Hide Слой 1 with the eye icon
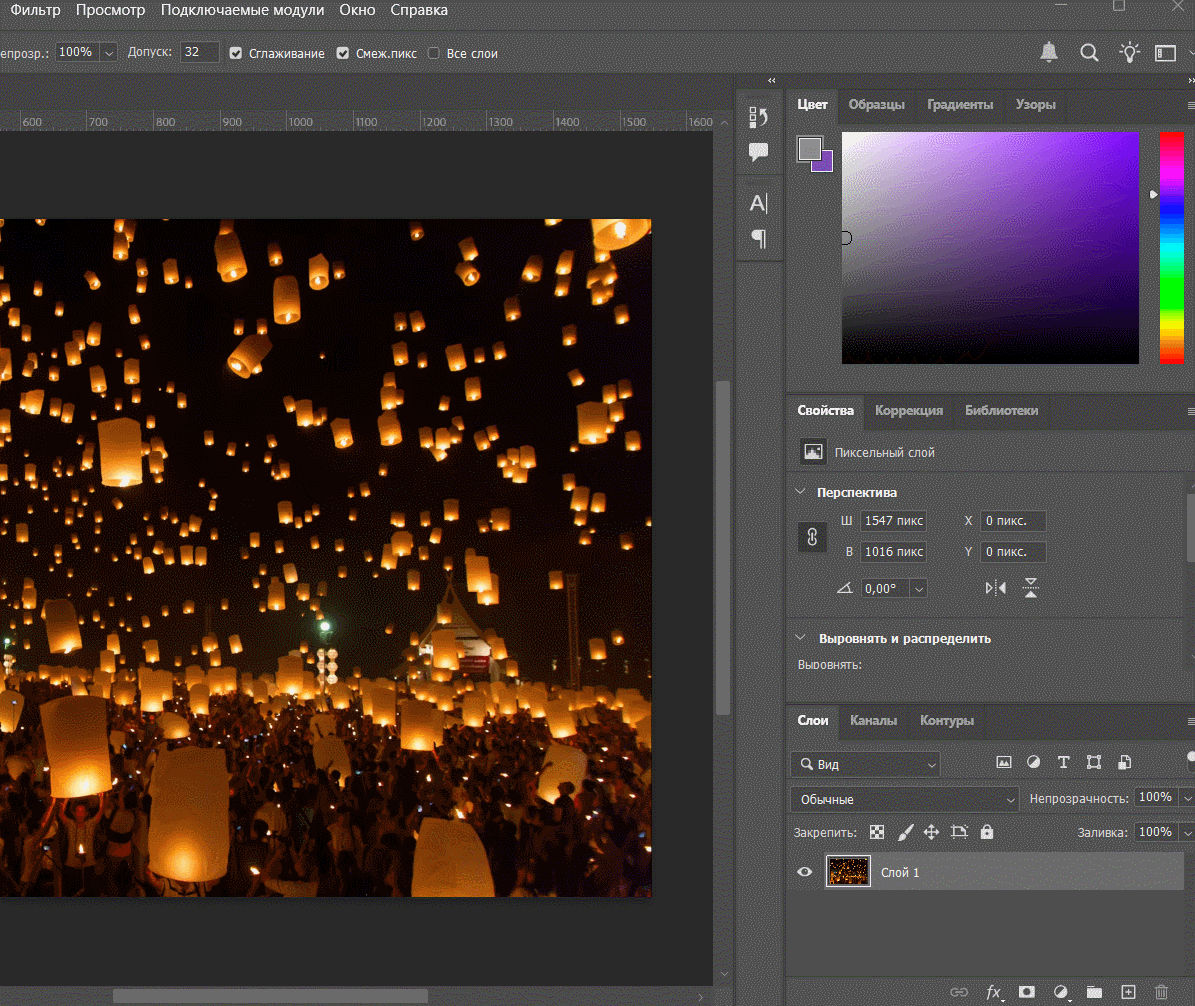This screenshot has width=1195, height=1006. point(804,872)
